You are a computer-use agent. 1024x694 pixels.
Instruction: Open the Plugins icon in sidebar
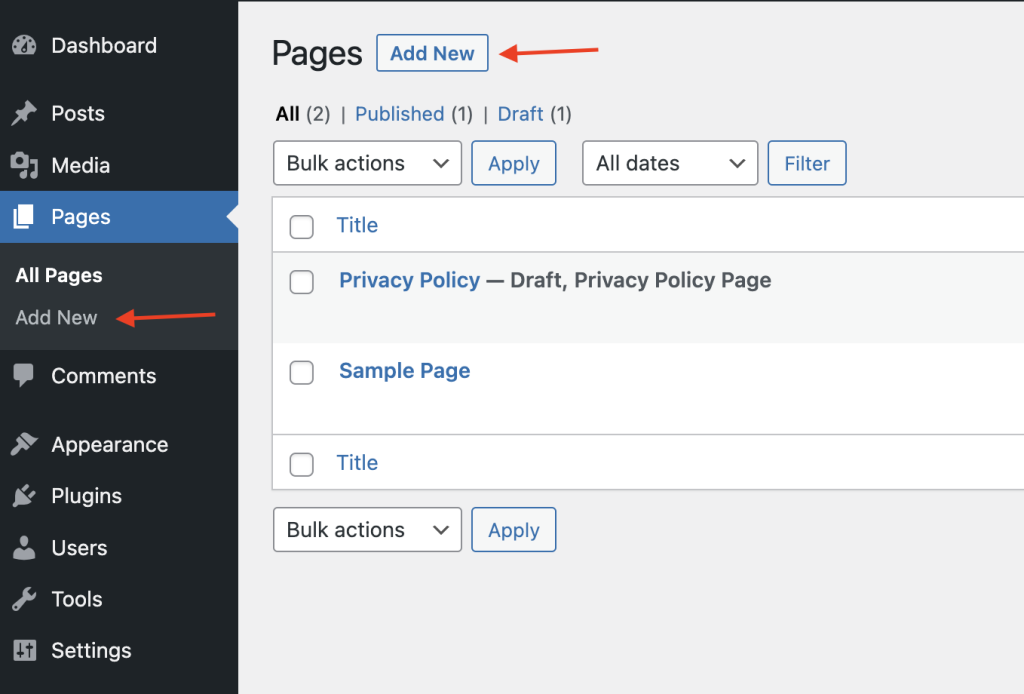tap(22, 495)
